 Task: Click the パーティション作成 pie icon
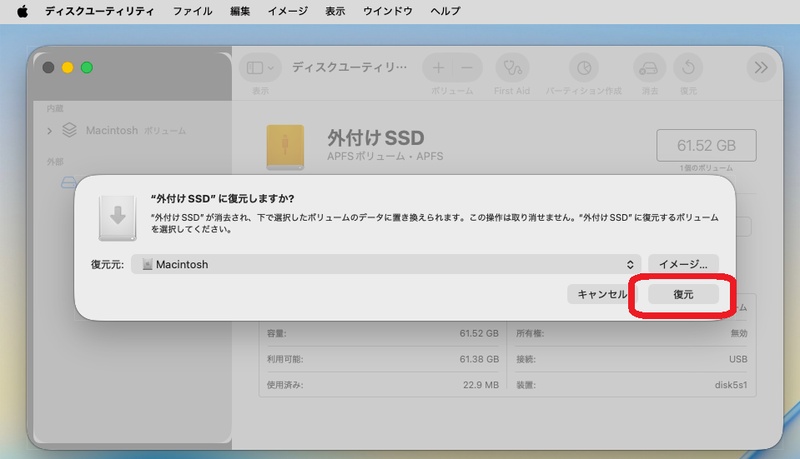point(584,68)
